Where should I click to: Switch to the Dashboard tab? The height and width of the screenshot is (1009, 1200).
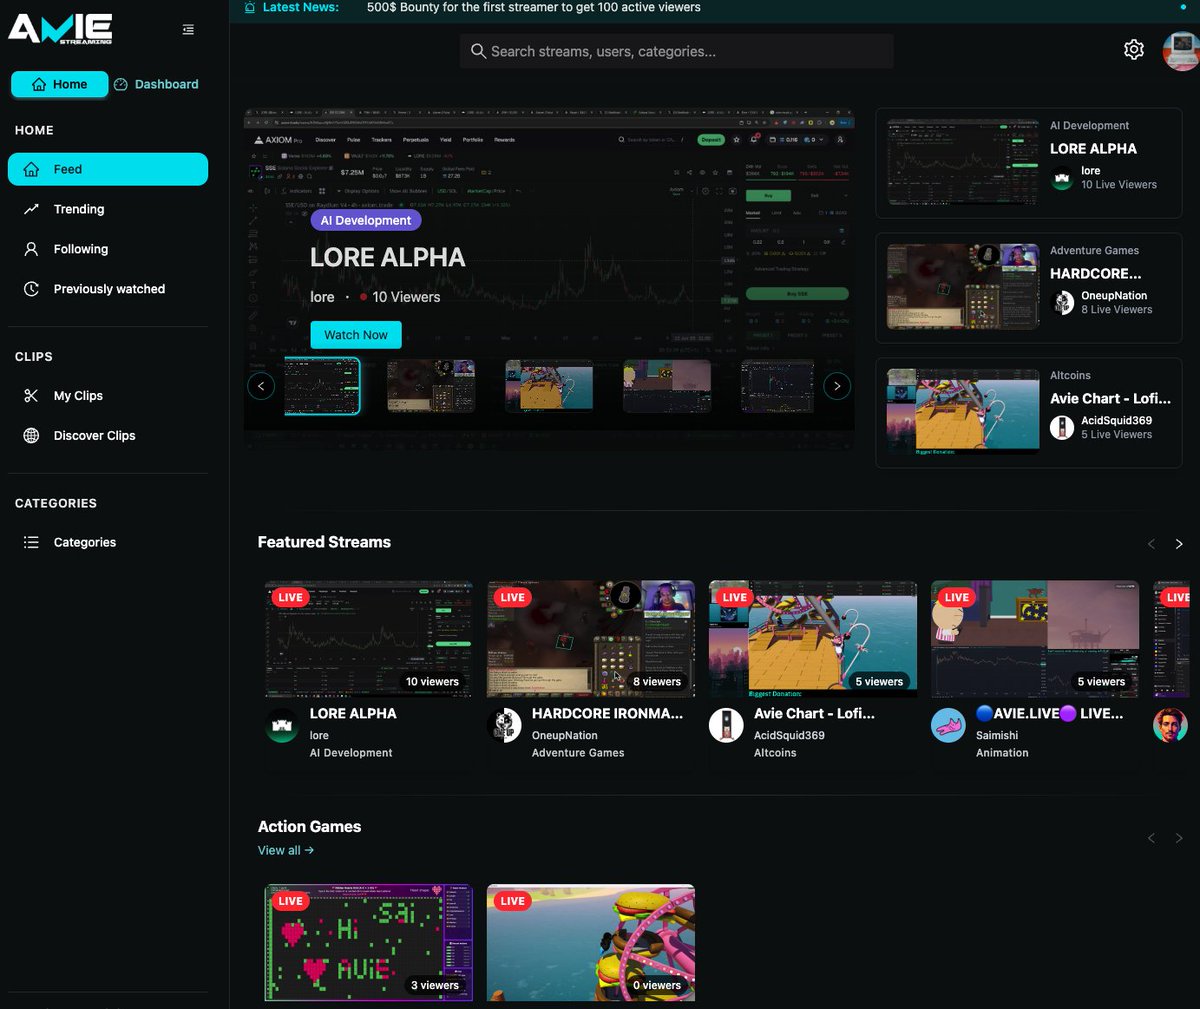(x=155, y=84)
